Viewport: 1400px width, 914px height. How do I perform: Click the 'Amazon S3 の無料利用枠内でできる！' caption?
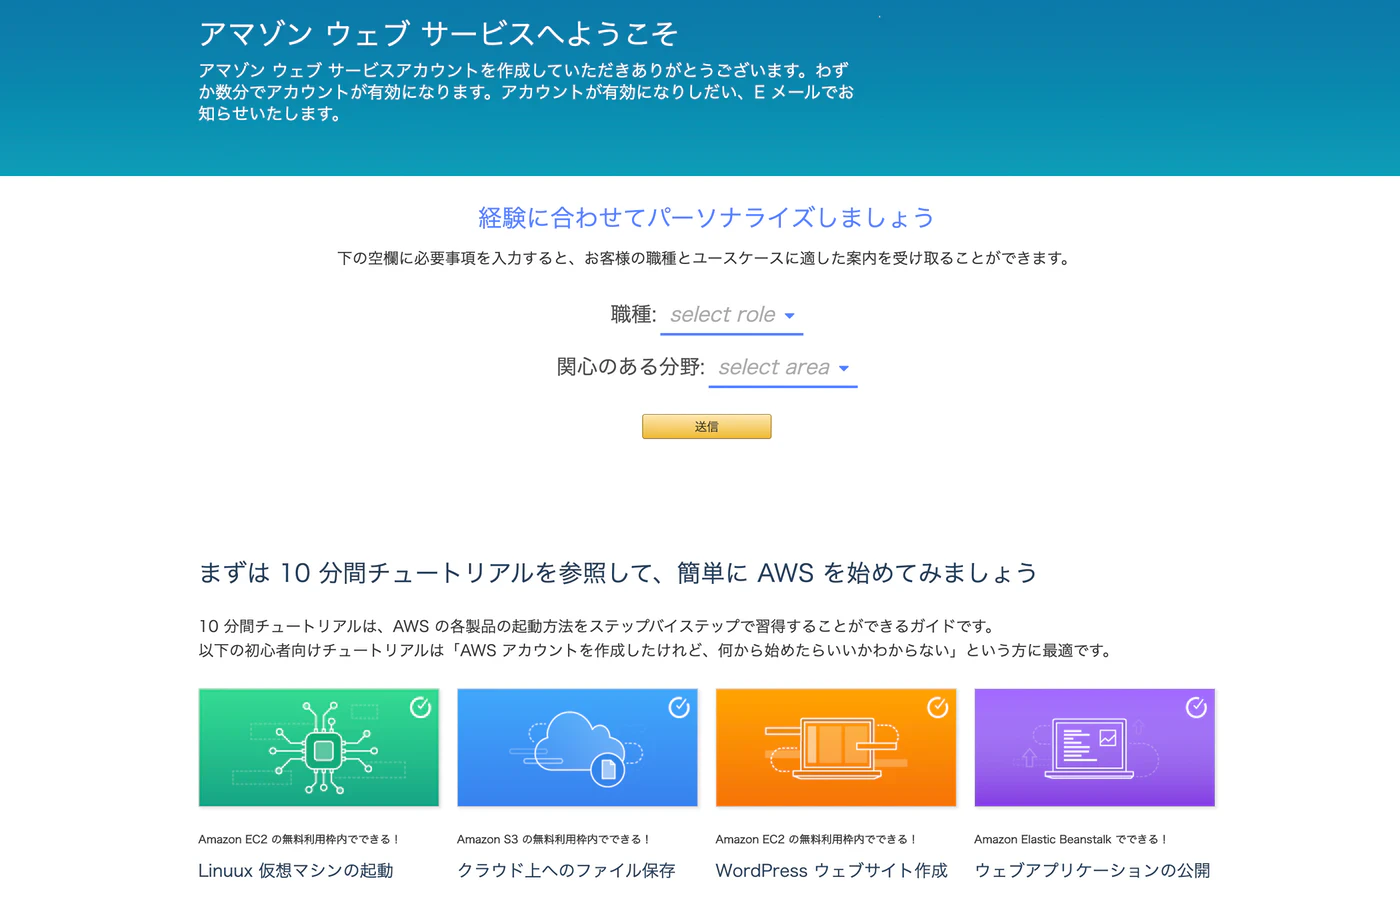tap(554, 840)
